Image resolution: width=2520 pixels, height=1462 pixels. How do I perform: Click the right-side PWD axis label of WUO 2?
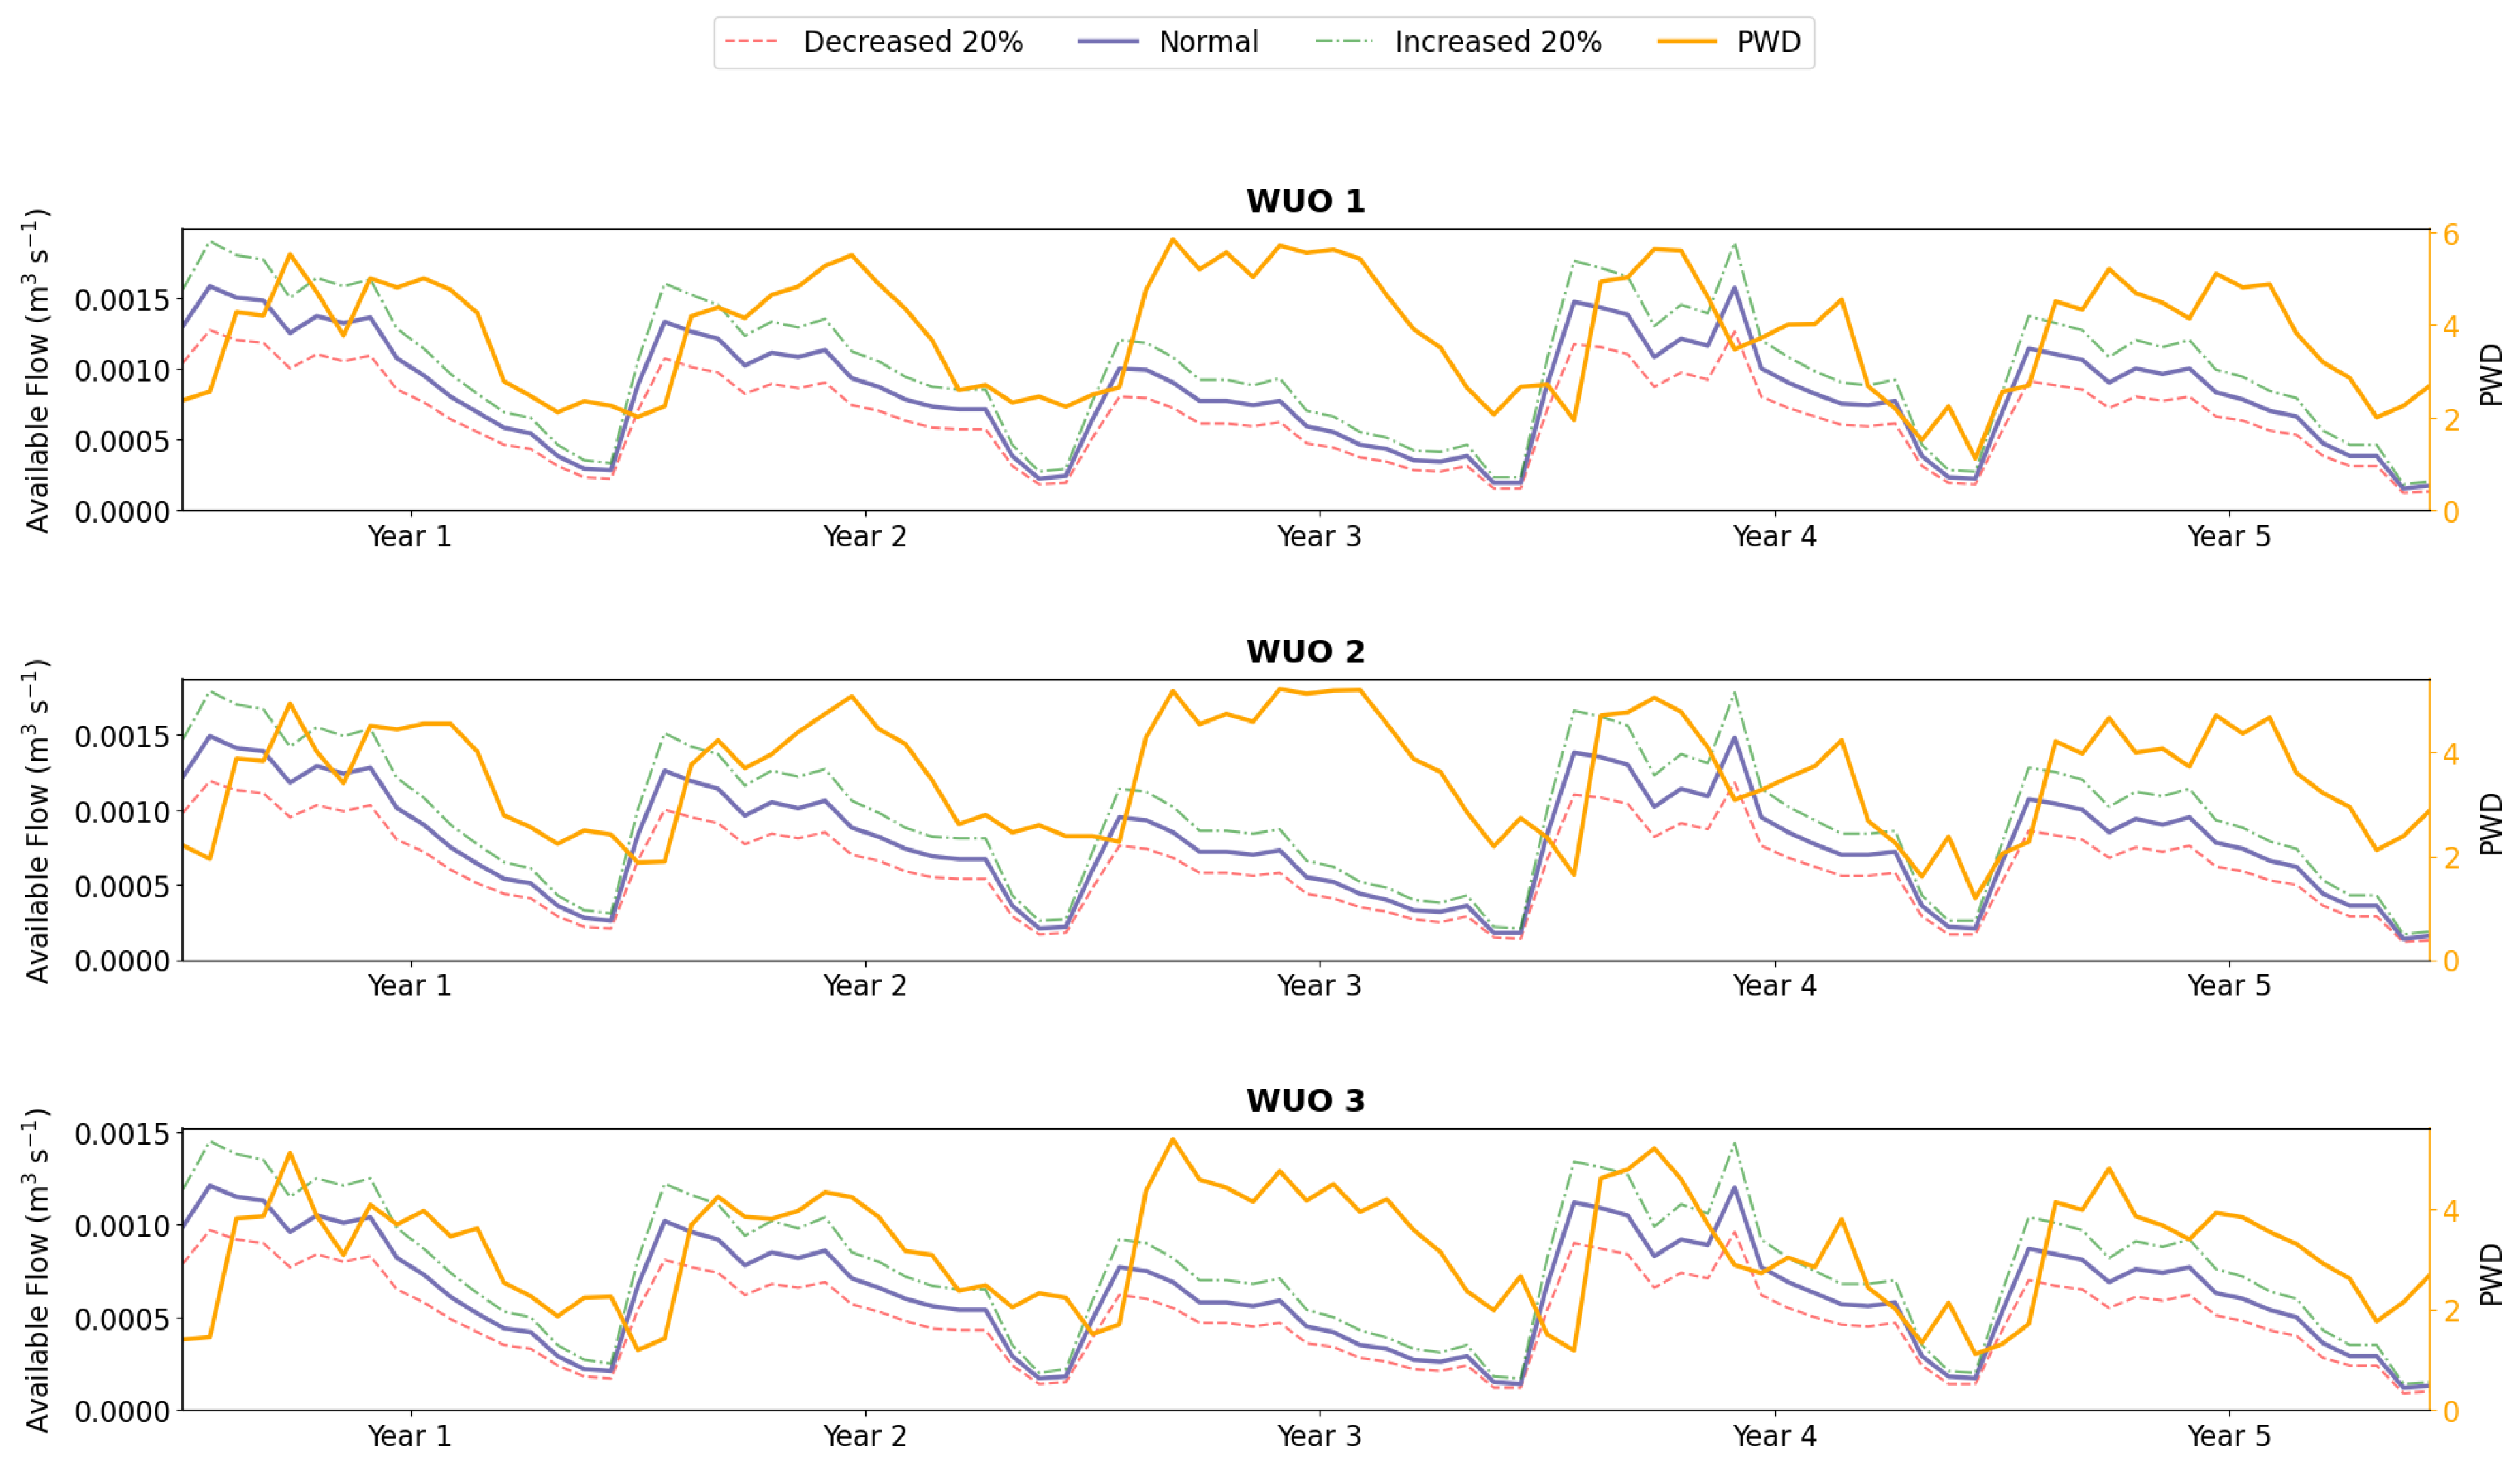2491,824
